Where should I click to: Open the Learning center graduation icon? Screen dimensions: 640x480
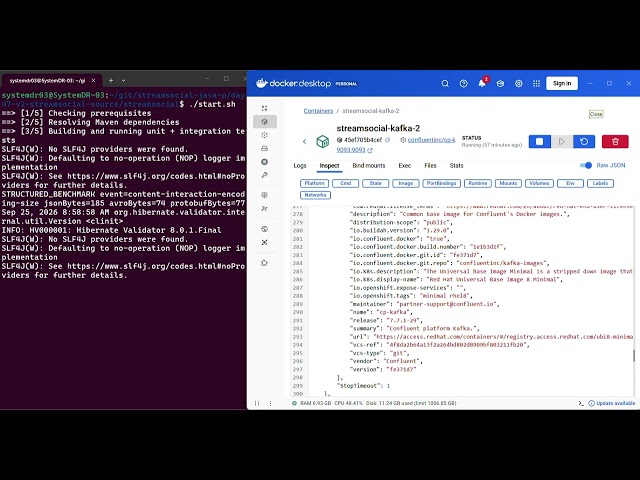click(x=500, y=84)
